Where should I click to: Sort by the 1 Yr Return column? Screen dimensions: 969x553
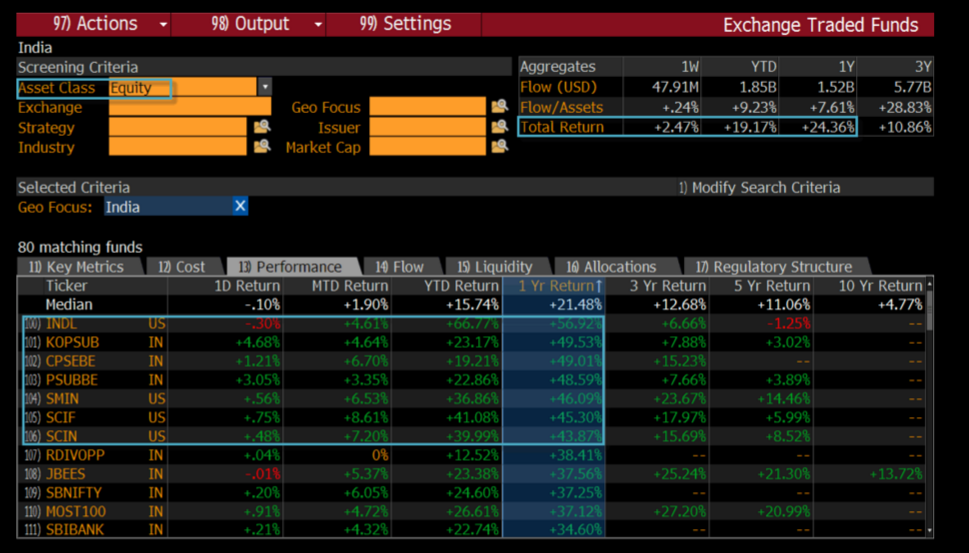coord(558,286)
